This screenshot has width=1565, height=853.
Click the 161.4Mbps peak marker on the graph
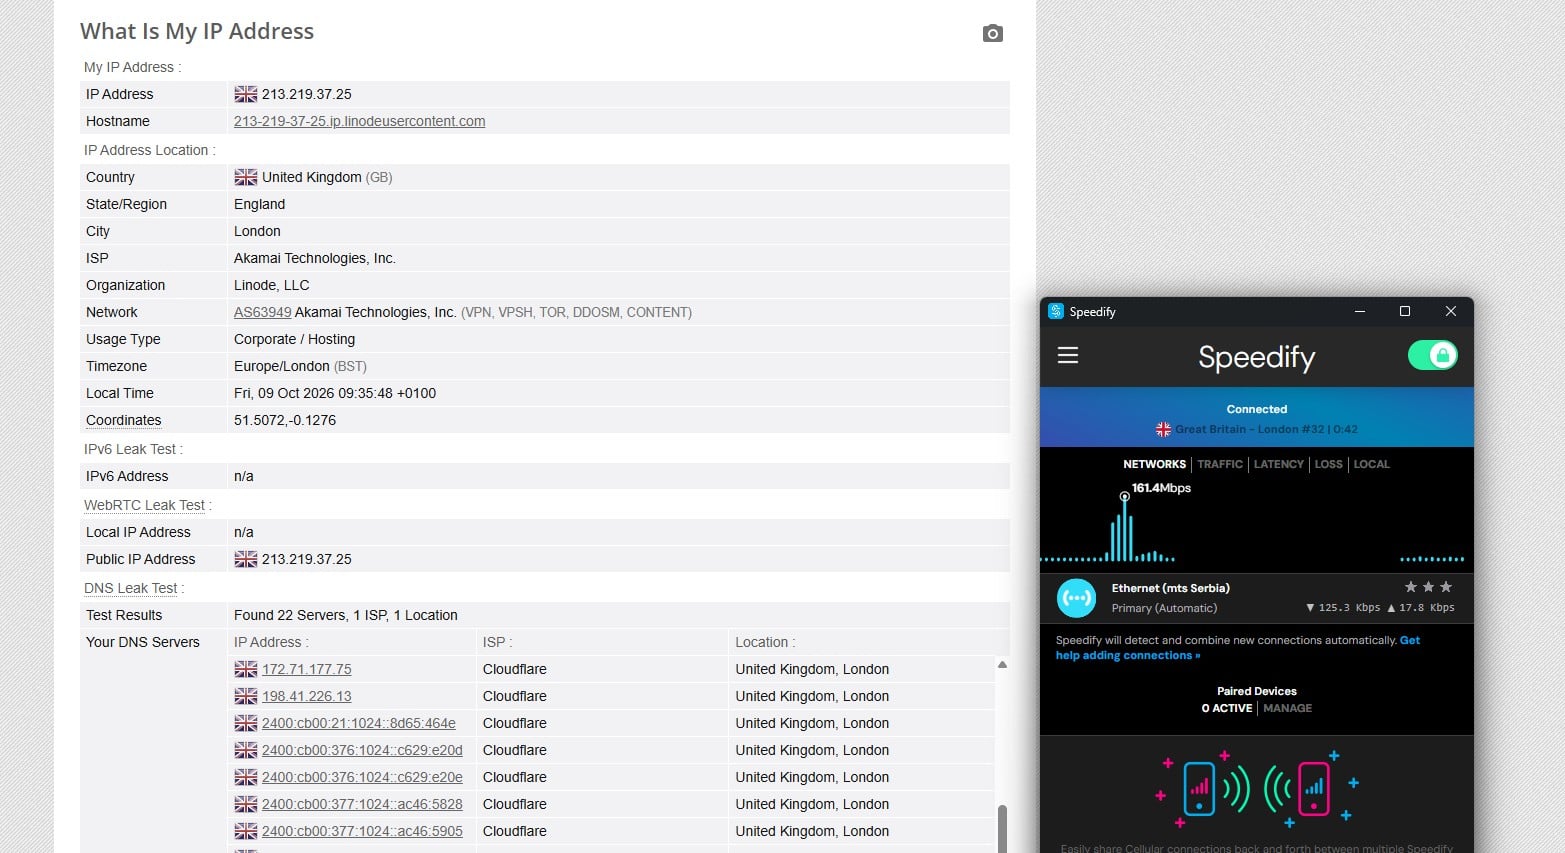(x=1125, y=496)
